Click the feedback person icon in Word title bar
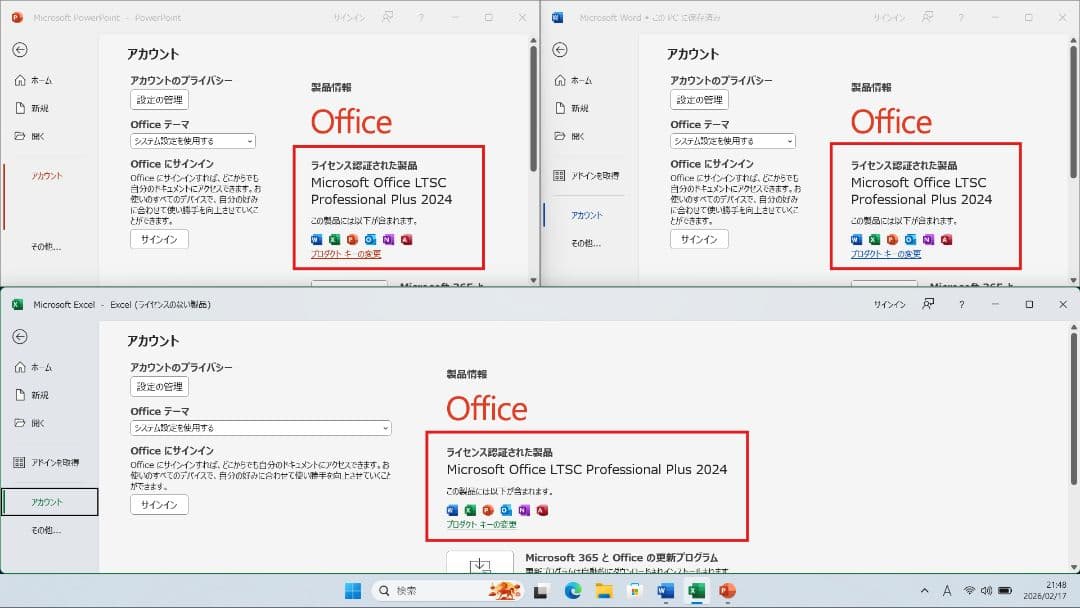The height and width of the screenshot is (608, 1080). [x=929, y=18]
